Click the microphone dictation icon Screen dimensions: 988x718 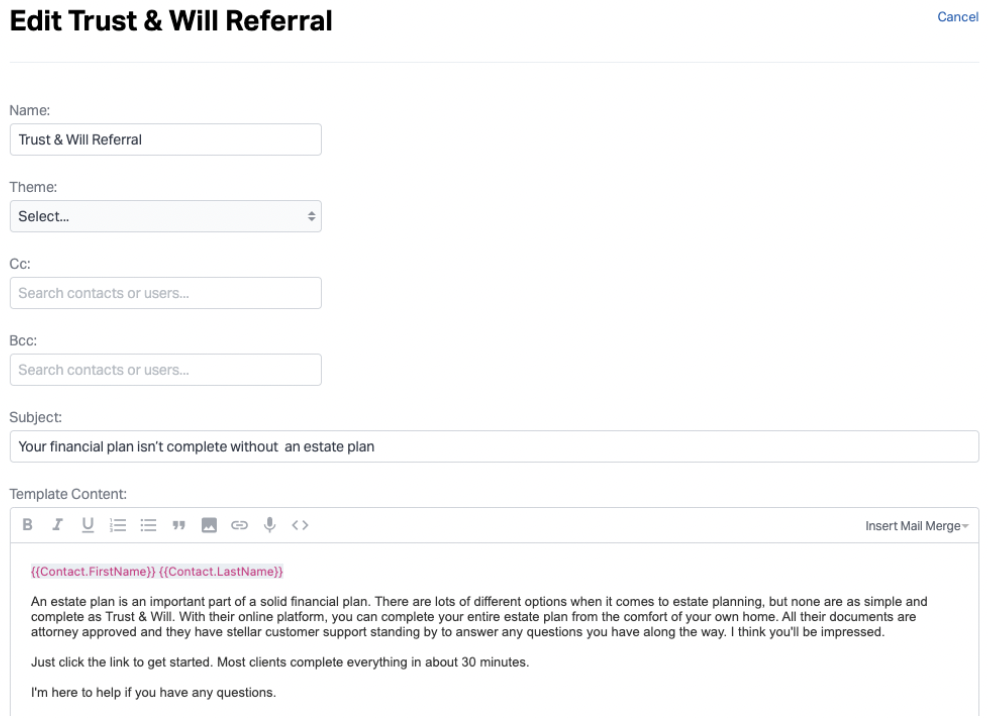pos(269,525)
